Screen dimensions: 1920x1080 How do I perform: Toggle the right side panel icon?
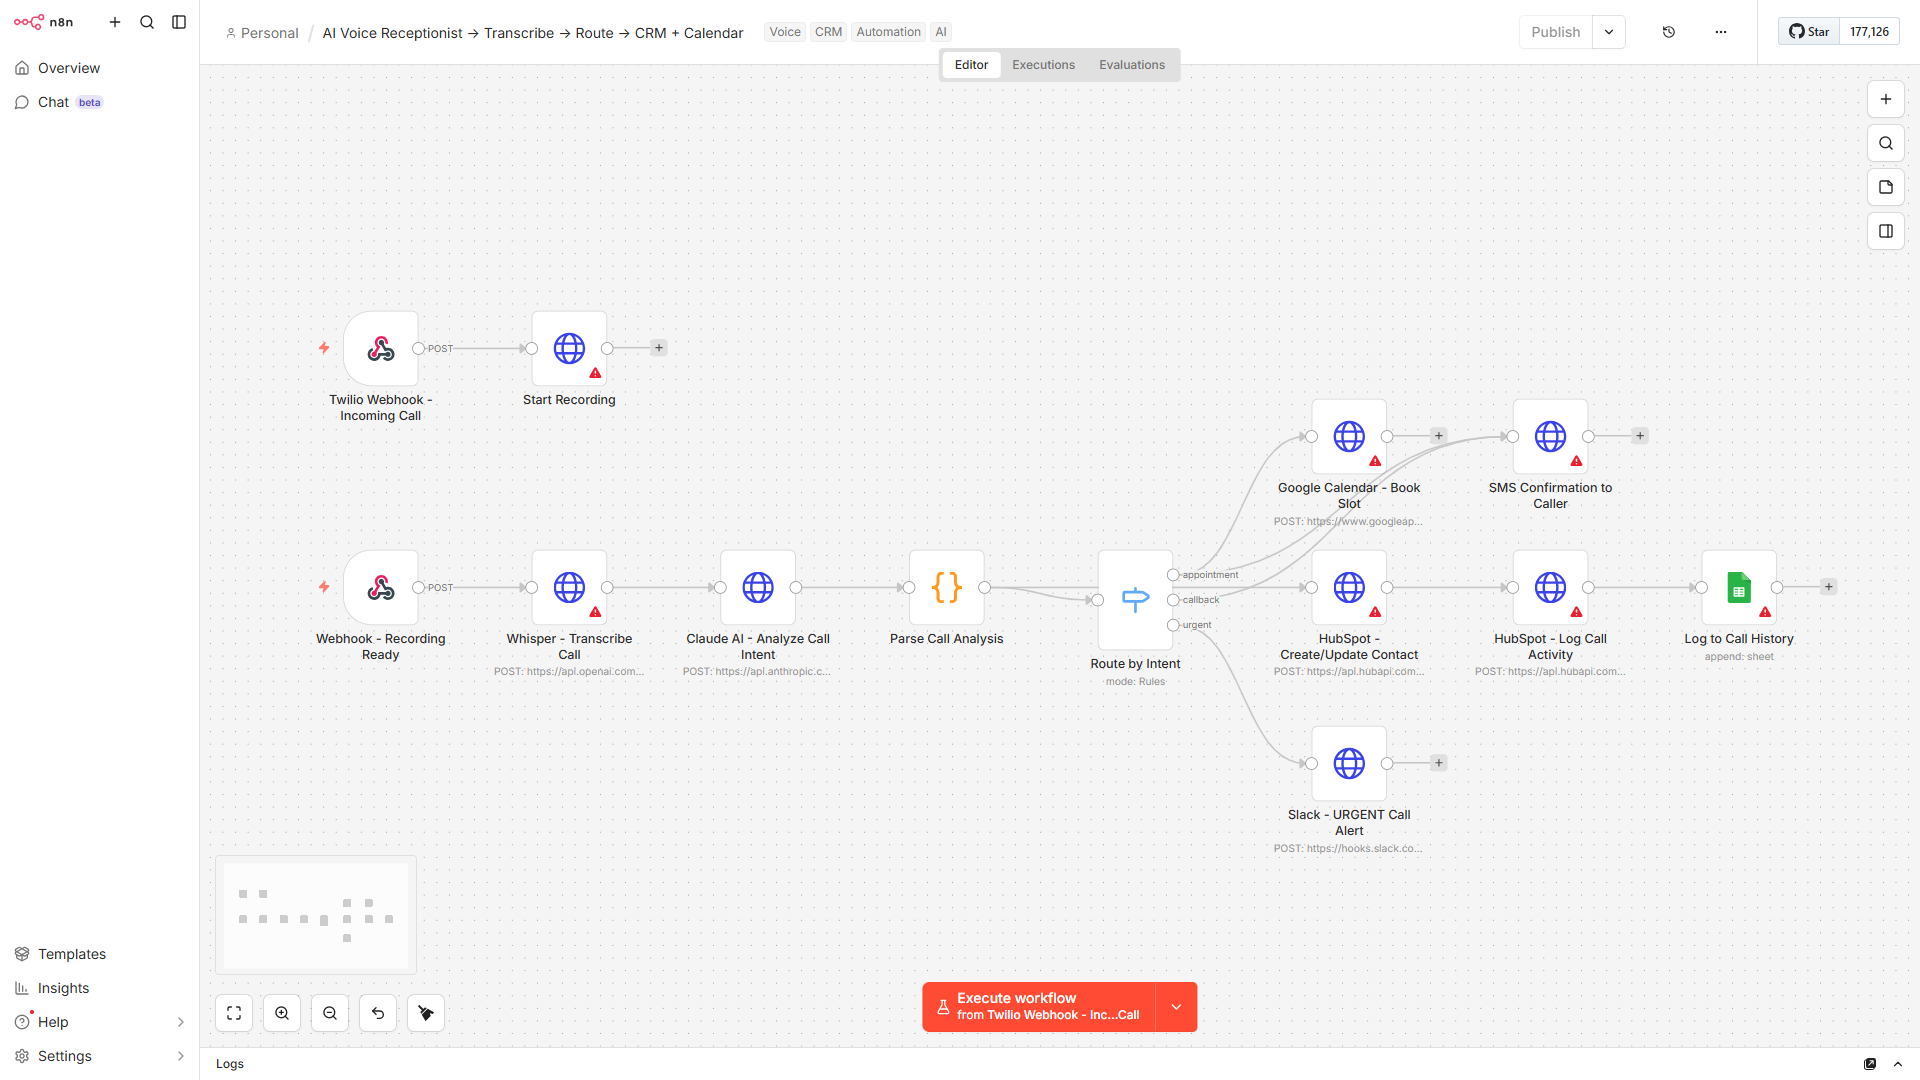(1886, 231)
